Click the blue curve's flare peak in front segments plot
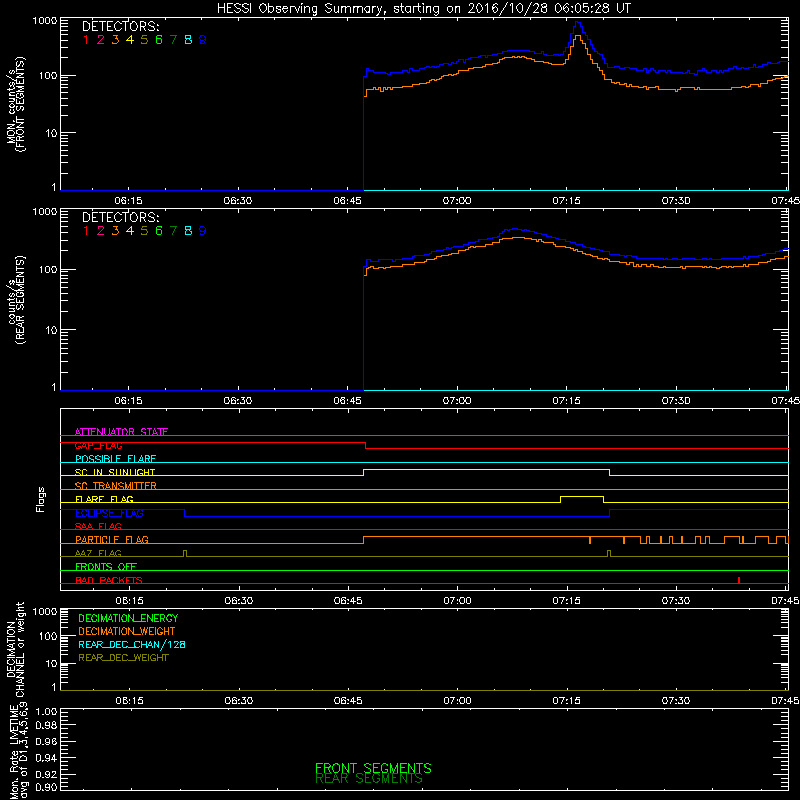This screenshot has height=800, width=800. pos(577,22)
